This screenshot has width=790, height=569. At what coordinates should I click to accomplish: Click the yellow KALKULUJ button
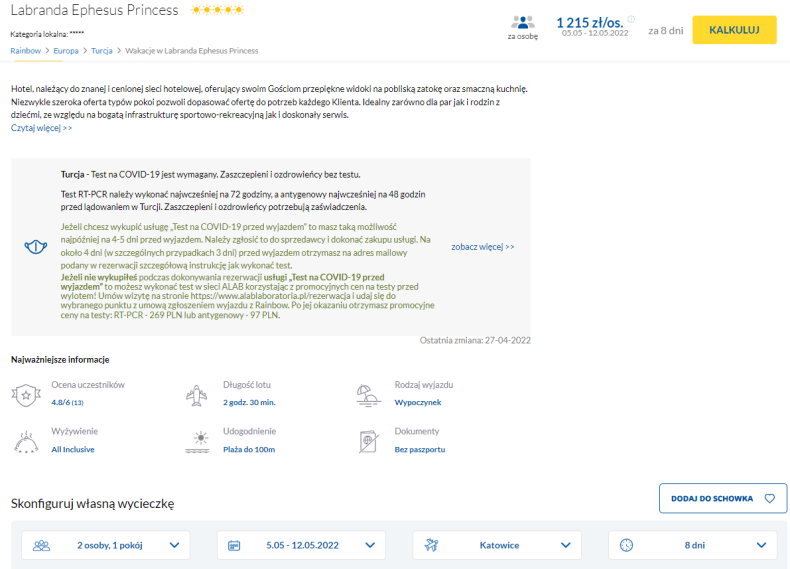pos(734,30)
